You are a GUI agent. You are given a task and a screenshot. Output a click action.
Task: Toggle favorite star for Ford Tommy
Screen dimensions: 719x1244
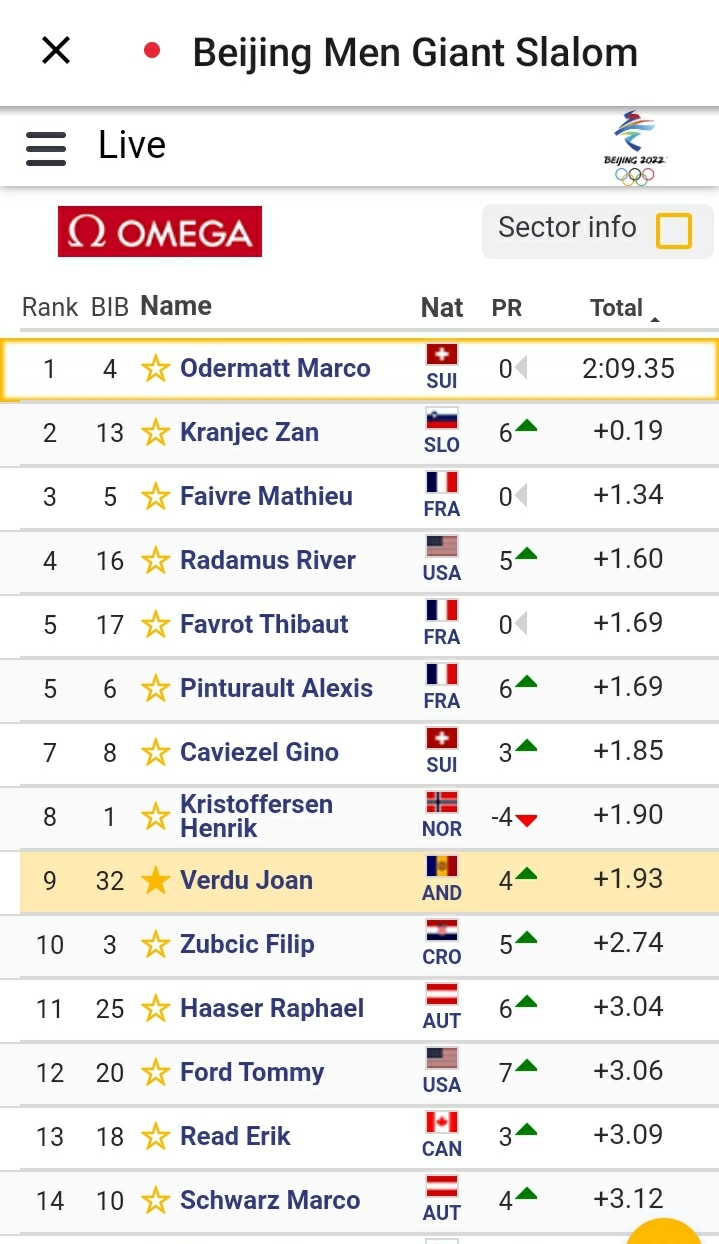pos(155,1073)
